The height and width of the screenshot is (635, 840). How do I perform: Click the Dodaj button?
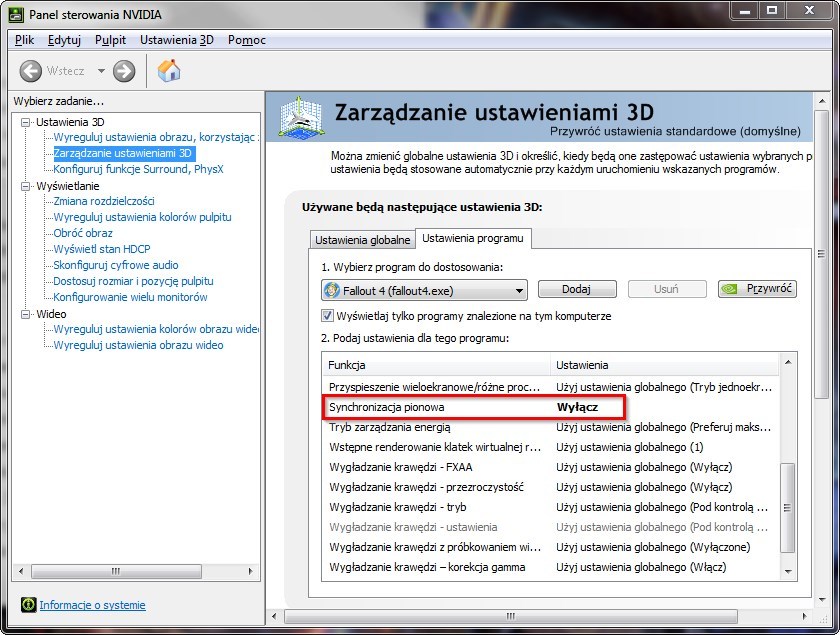click(576, 289)
